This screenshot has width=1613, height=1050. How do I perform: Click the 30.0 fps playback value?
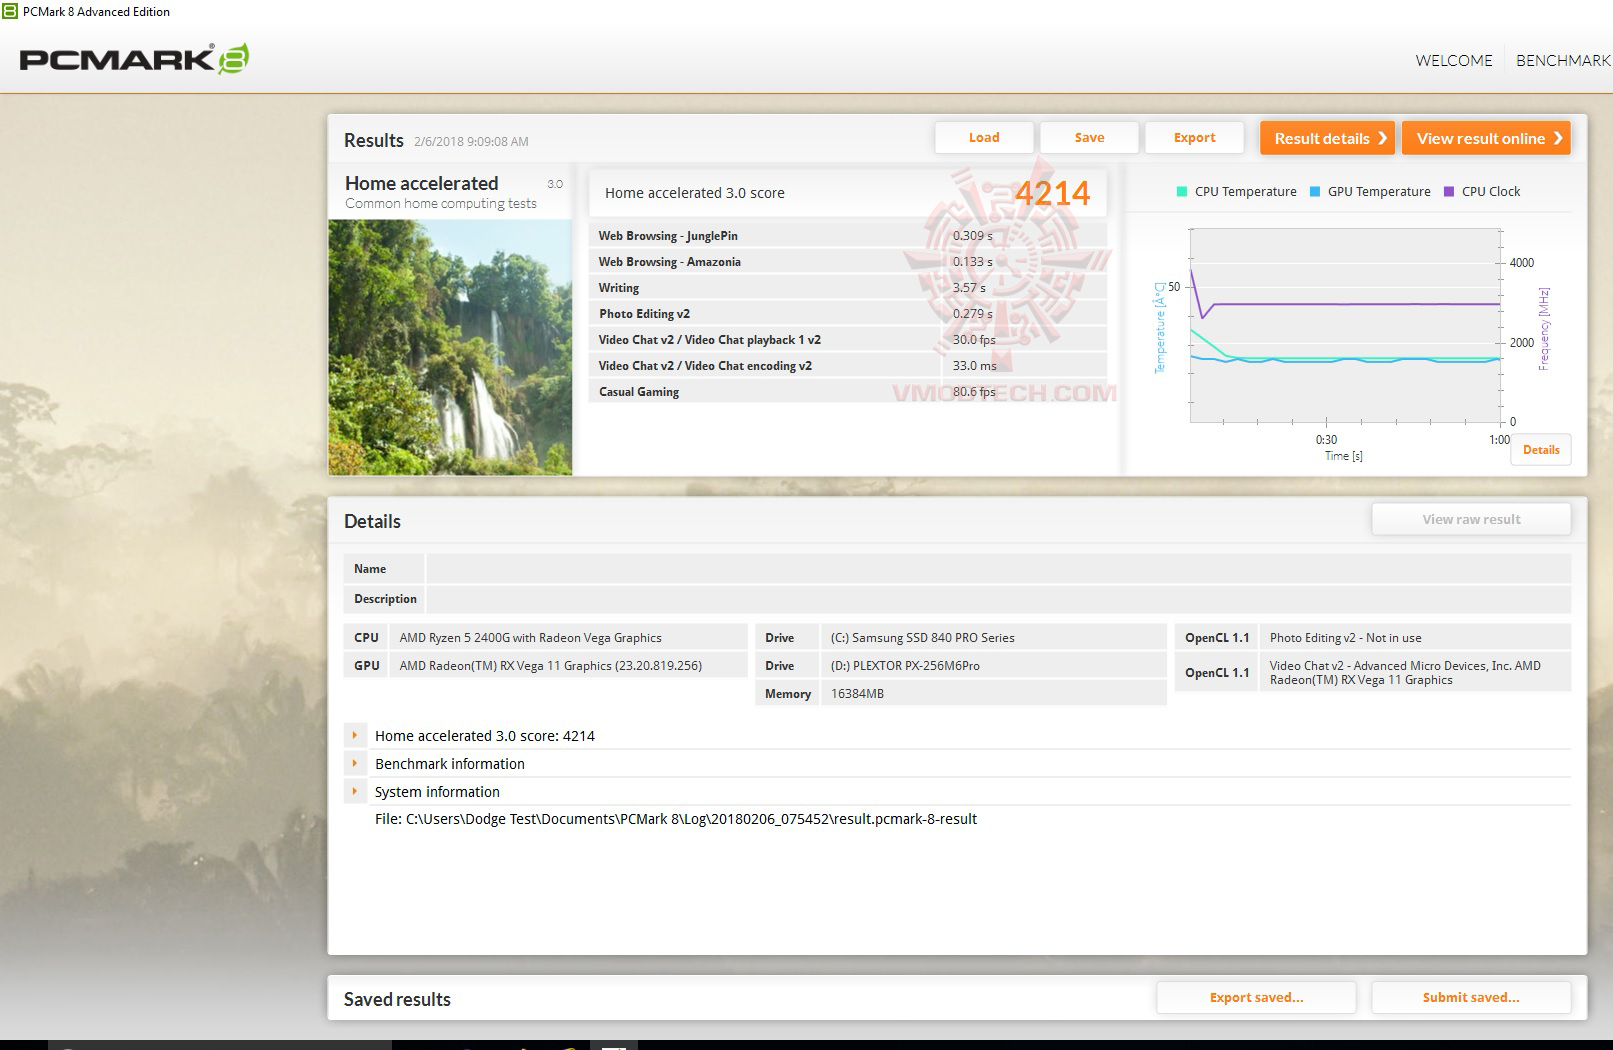(x=974, y=340)
